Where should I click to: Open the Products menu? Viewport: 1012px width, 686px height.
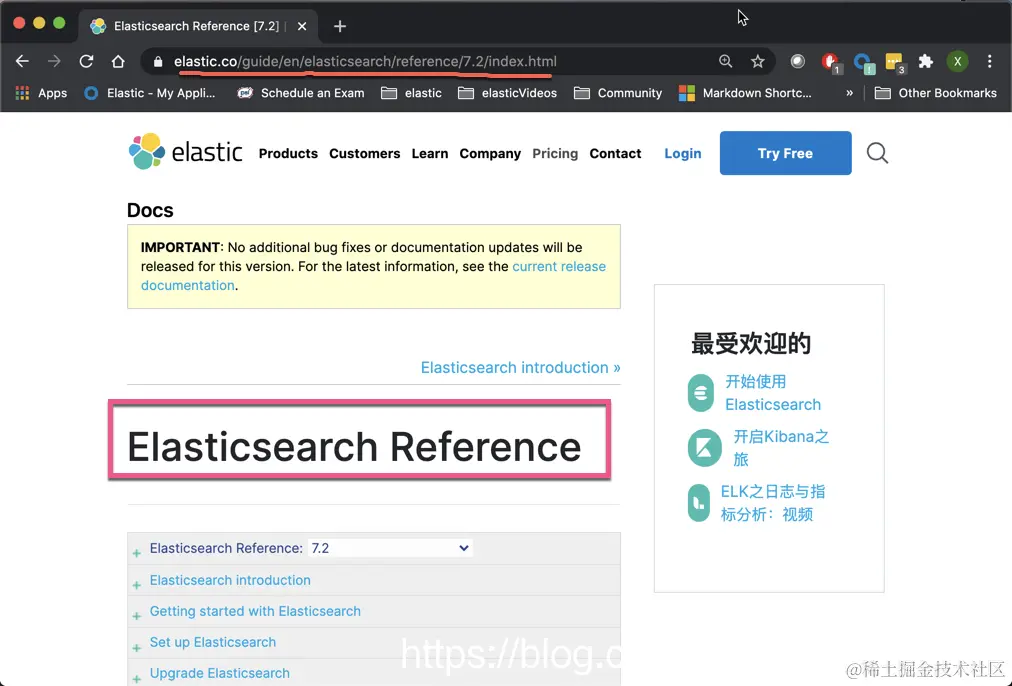coord(288,154)
